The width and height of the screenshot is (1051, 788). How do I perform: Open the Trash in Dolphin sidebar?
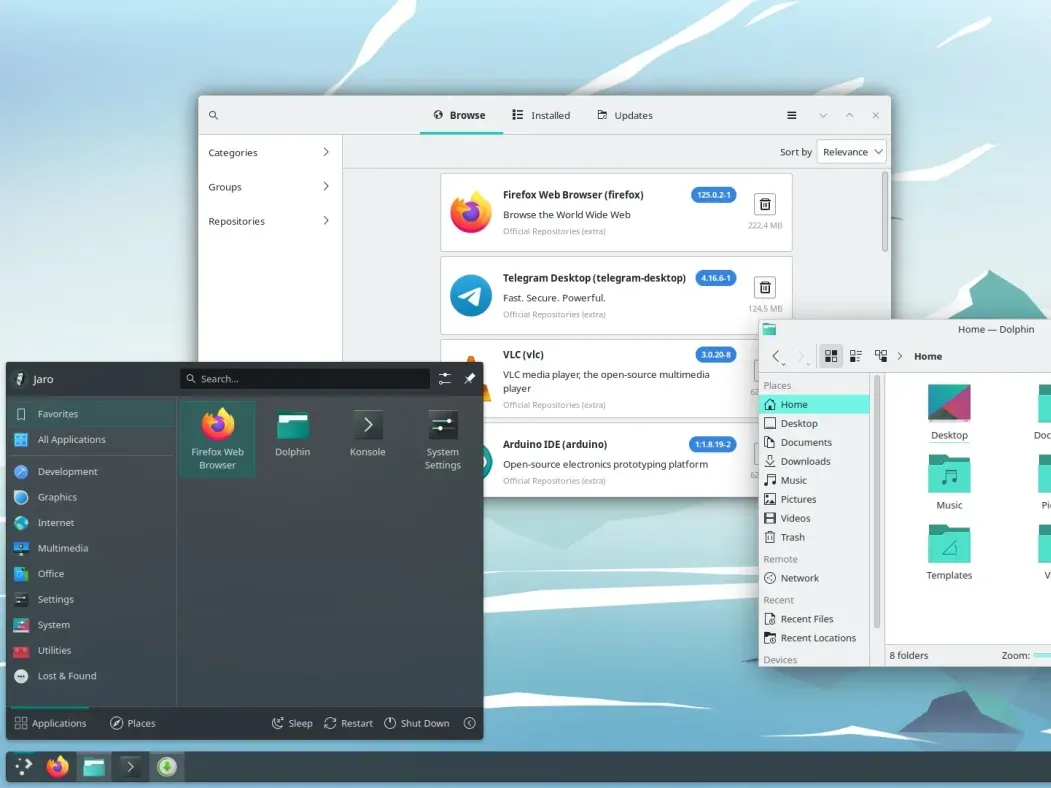[x=791, y=537]
